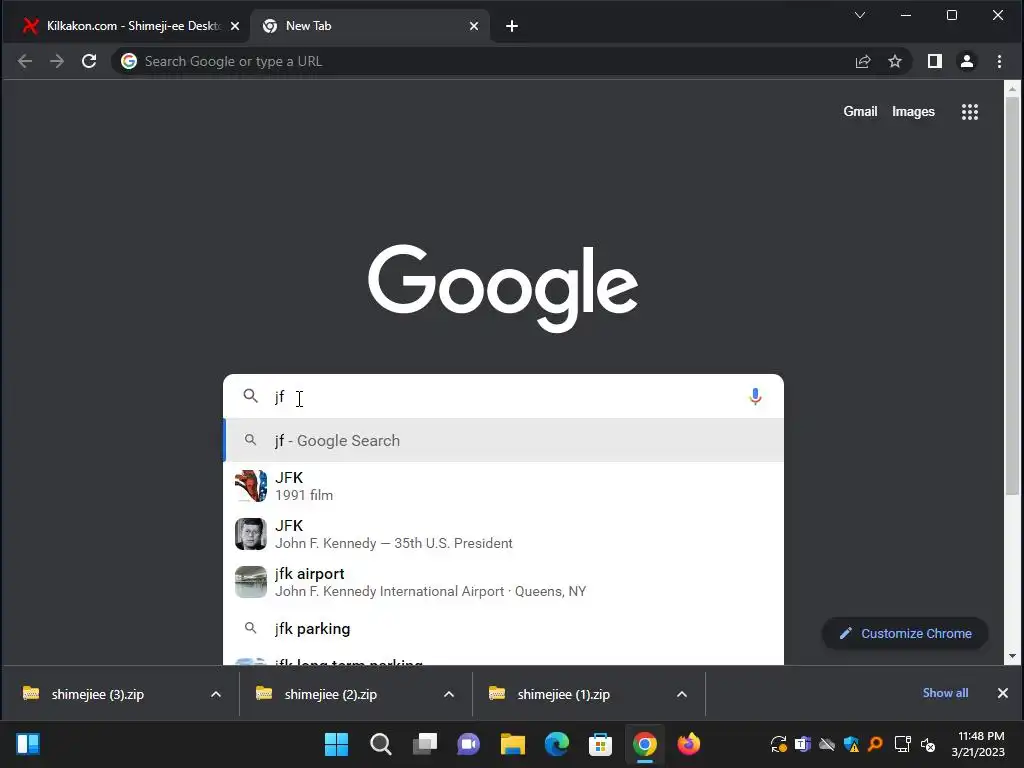Image resolution: width=1024 pixels, height=768 pixels.
Task: Select the jfk parking suggestion
Action: click(504, 628)
